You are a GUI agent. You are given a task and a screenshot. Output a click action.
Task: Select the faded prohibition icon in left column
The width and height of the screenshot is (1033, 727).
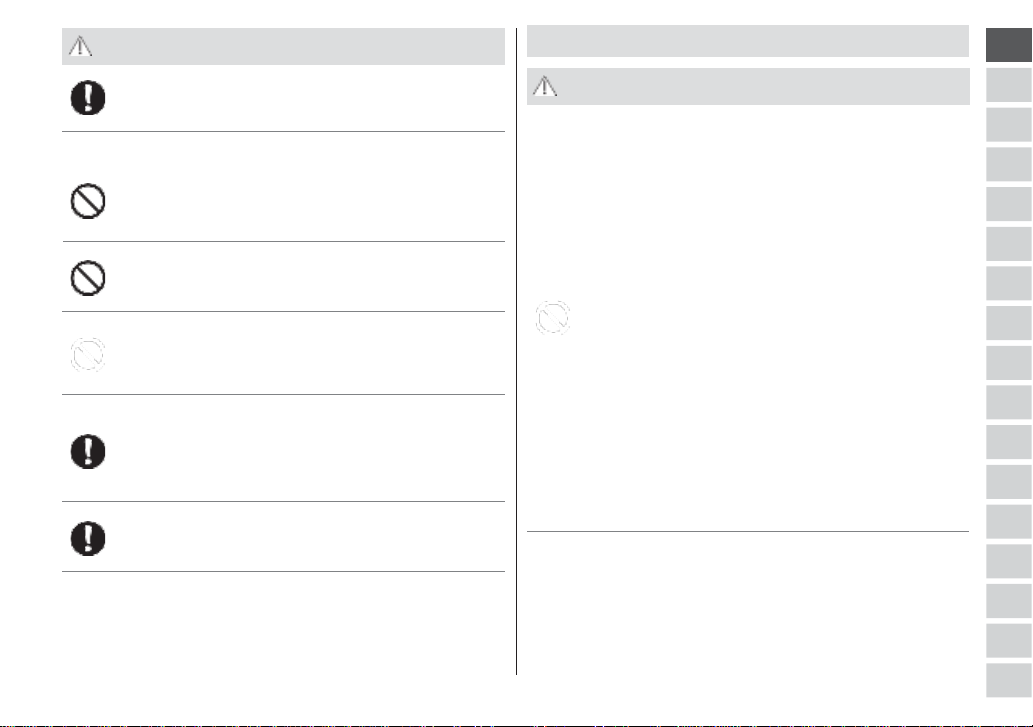pyautogui.click(x=88, y=354)
